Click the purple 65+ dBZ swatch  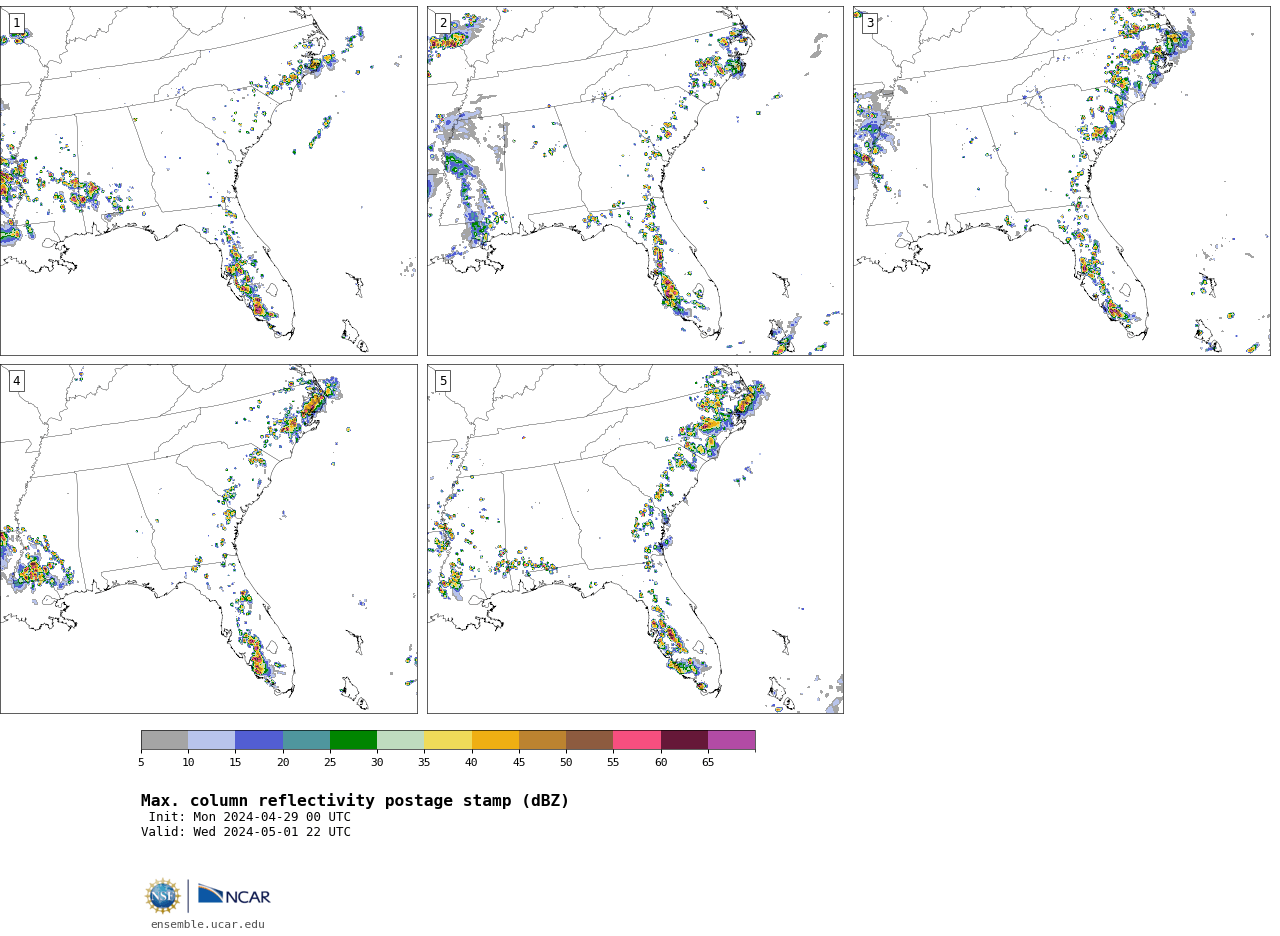click(732, 740)
